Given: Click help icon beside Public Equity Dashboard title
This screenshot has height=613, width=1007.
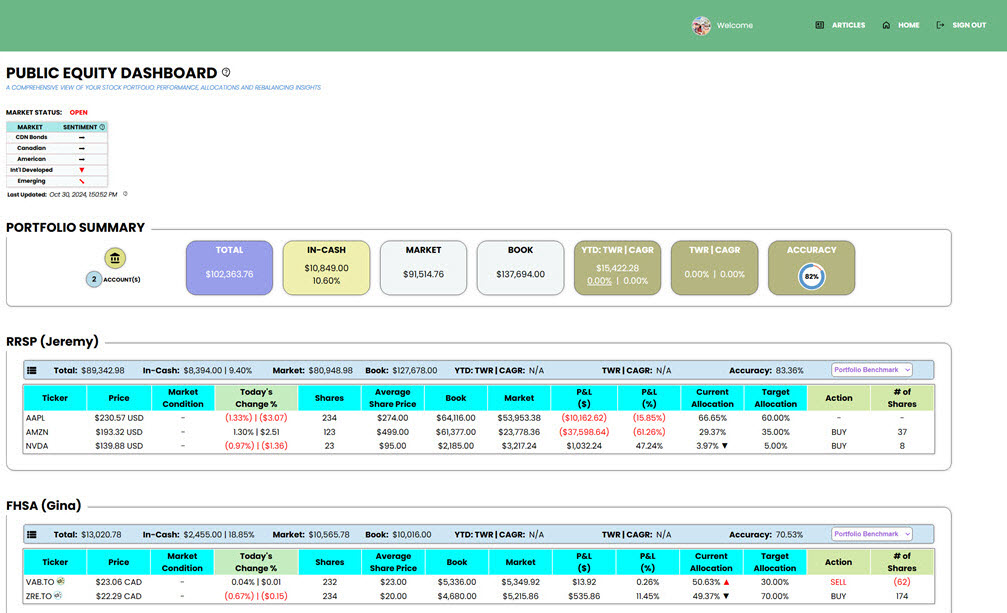Looking at the screenshot, I should pyautogui.click(x=226, y=73).
